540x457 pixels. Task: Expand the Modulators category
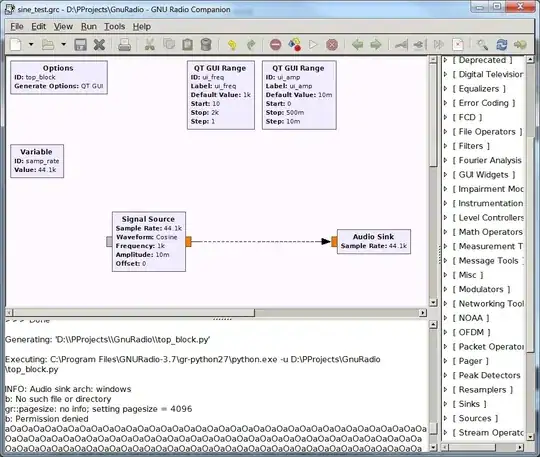[445, 289]
